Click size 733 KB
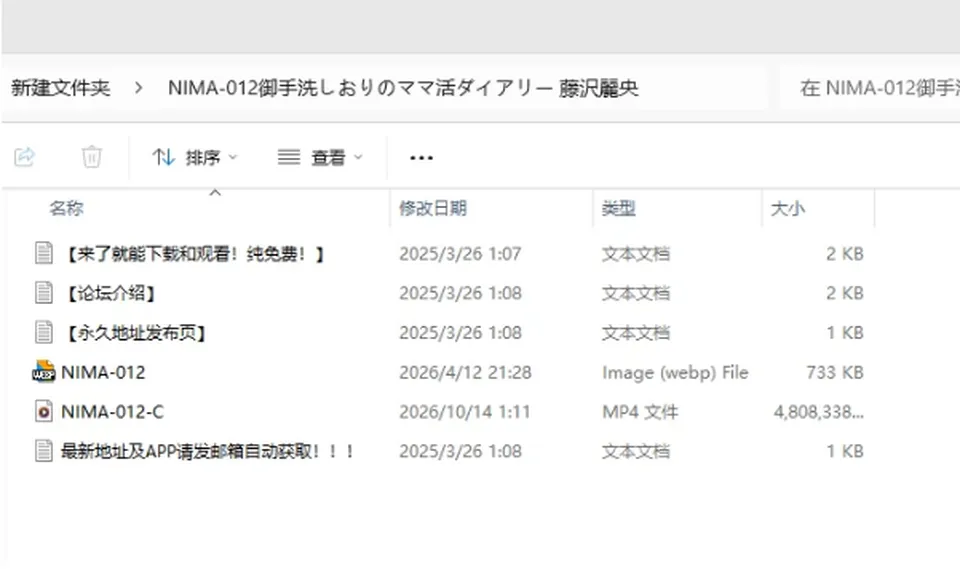Screen dimensions: 960x569 (834, 372)
